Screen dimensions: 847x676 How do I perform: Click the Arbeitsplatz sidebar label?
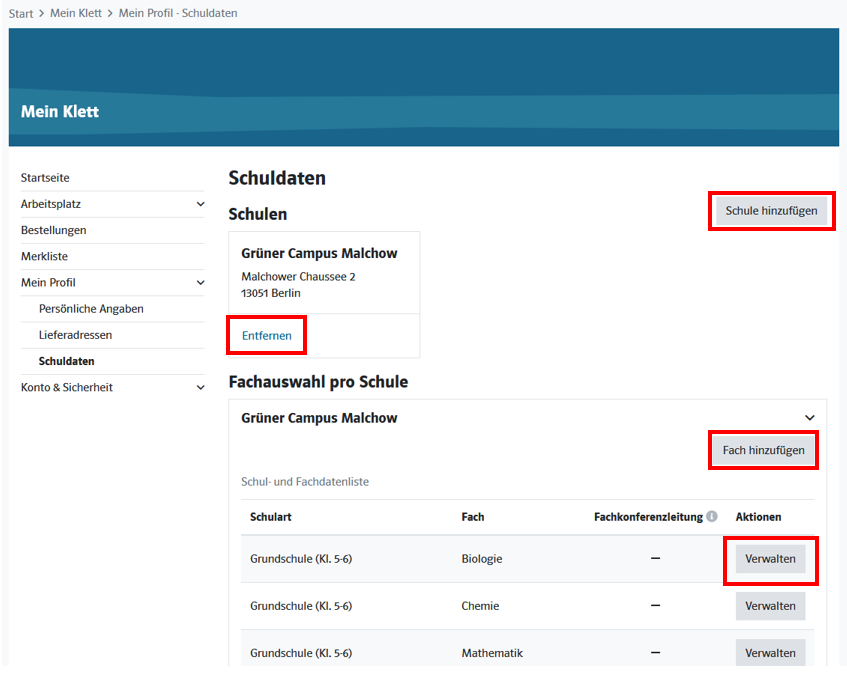51,204
